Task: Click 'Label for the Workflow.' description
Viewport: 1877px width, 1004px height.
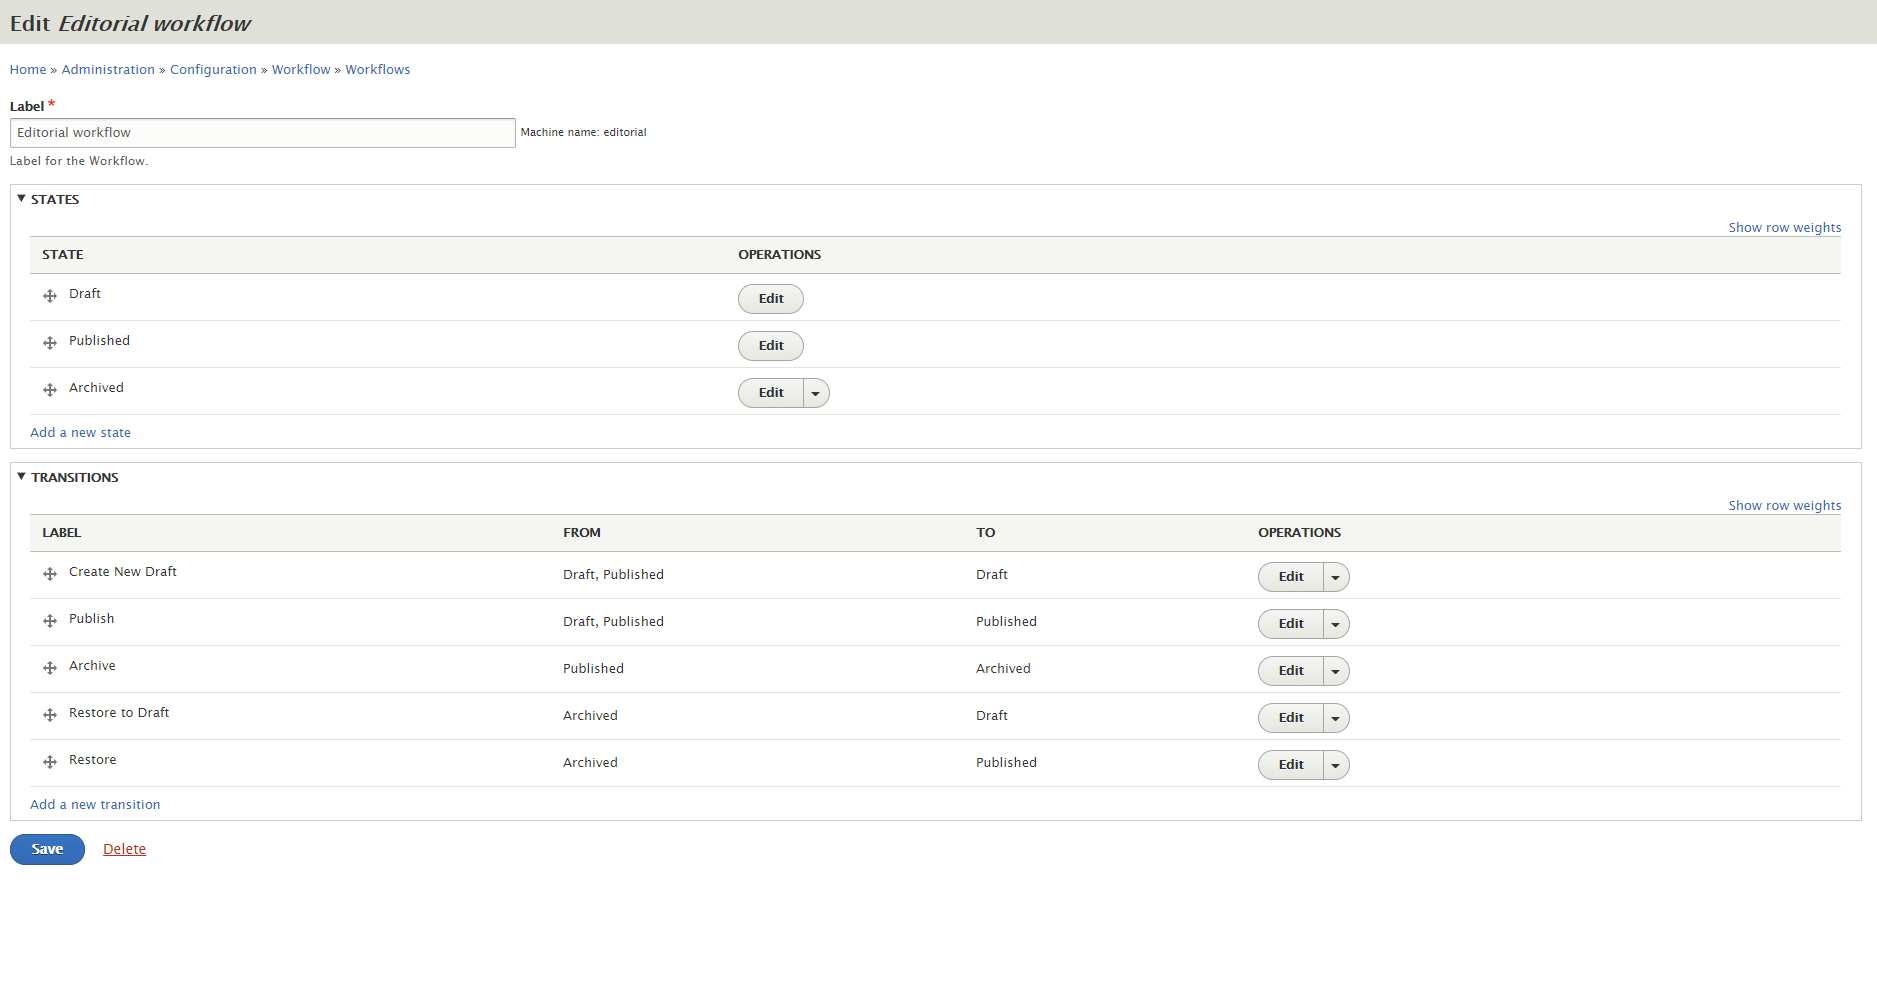Action: [x=79, y=161]
